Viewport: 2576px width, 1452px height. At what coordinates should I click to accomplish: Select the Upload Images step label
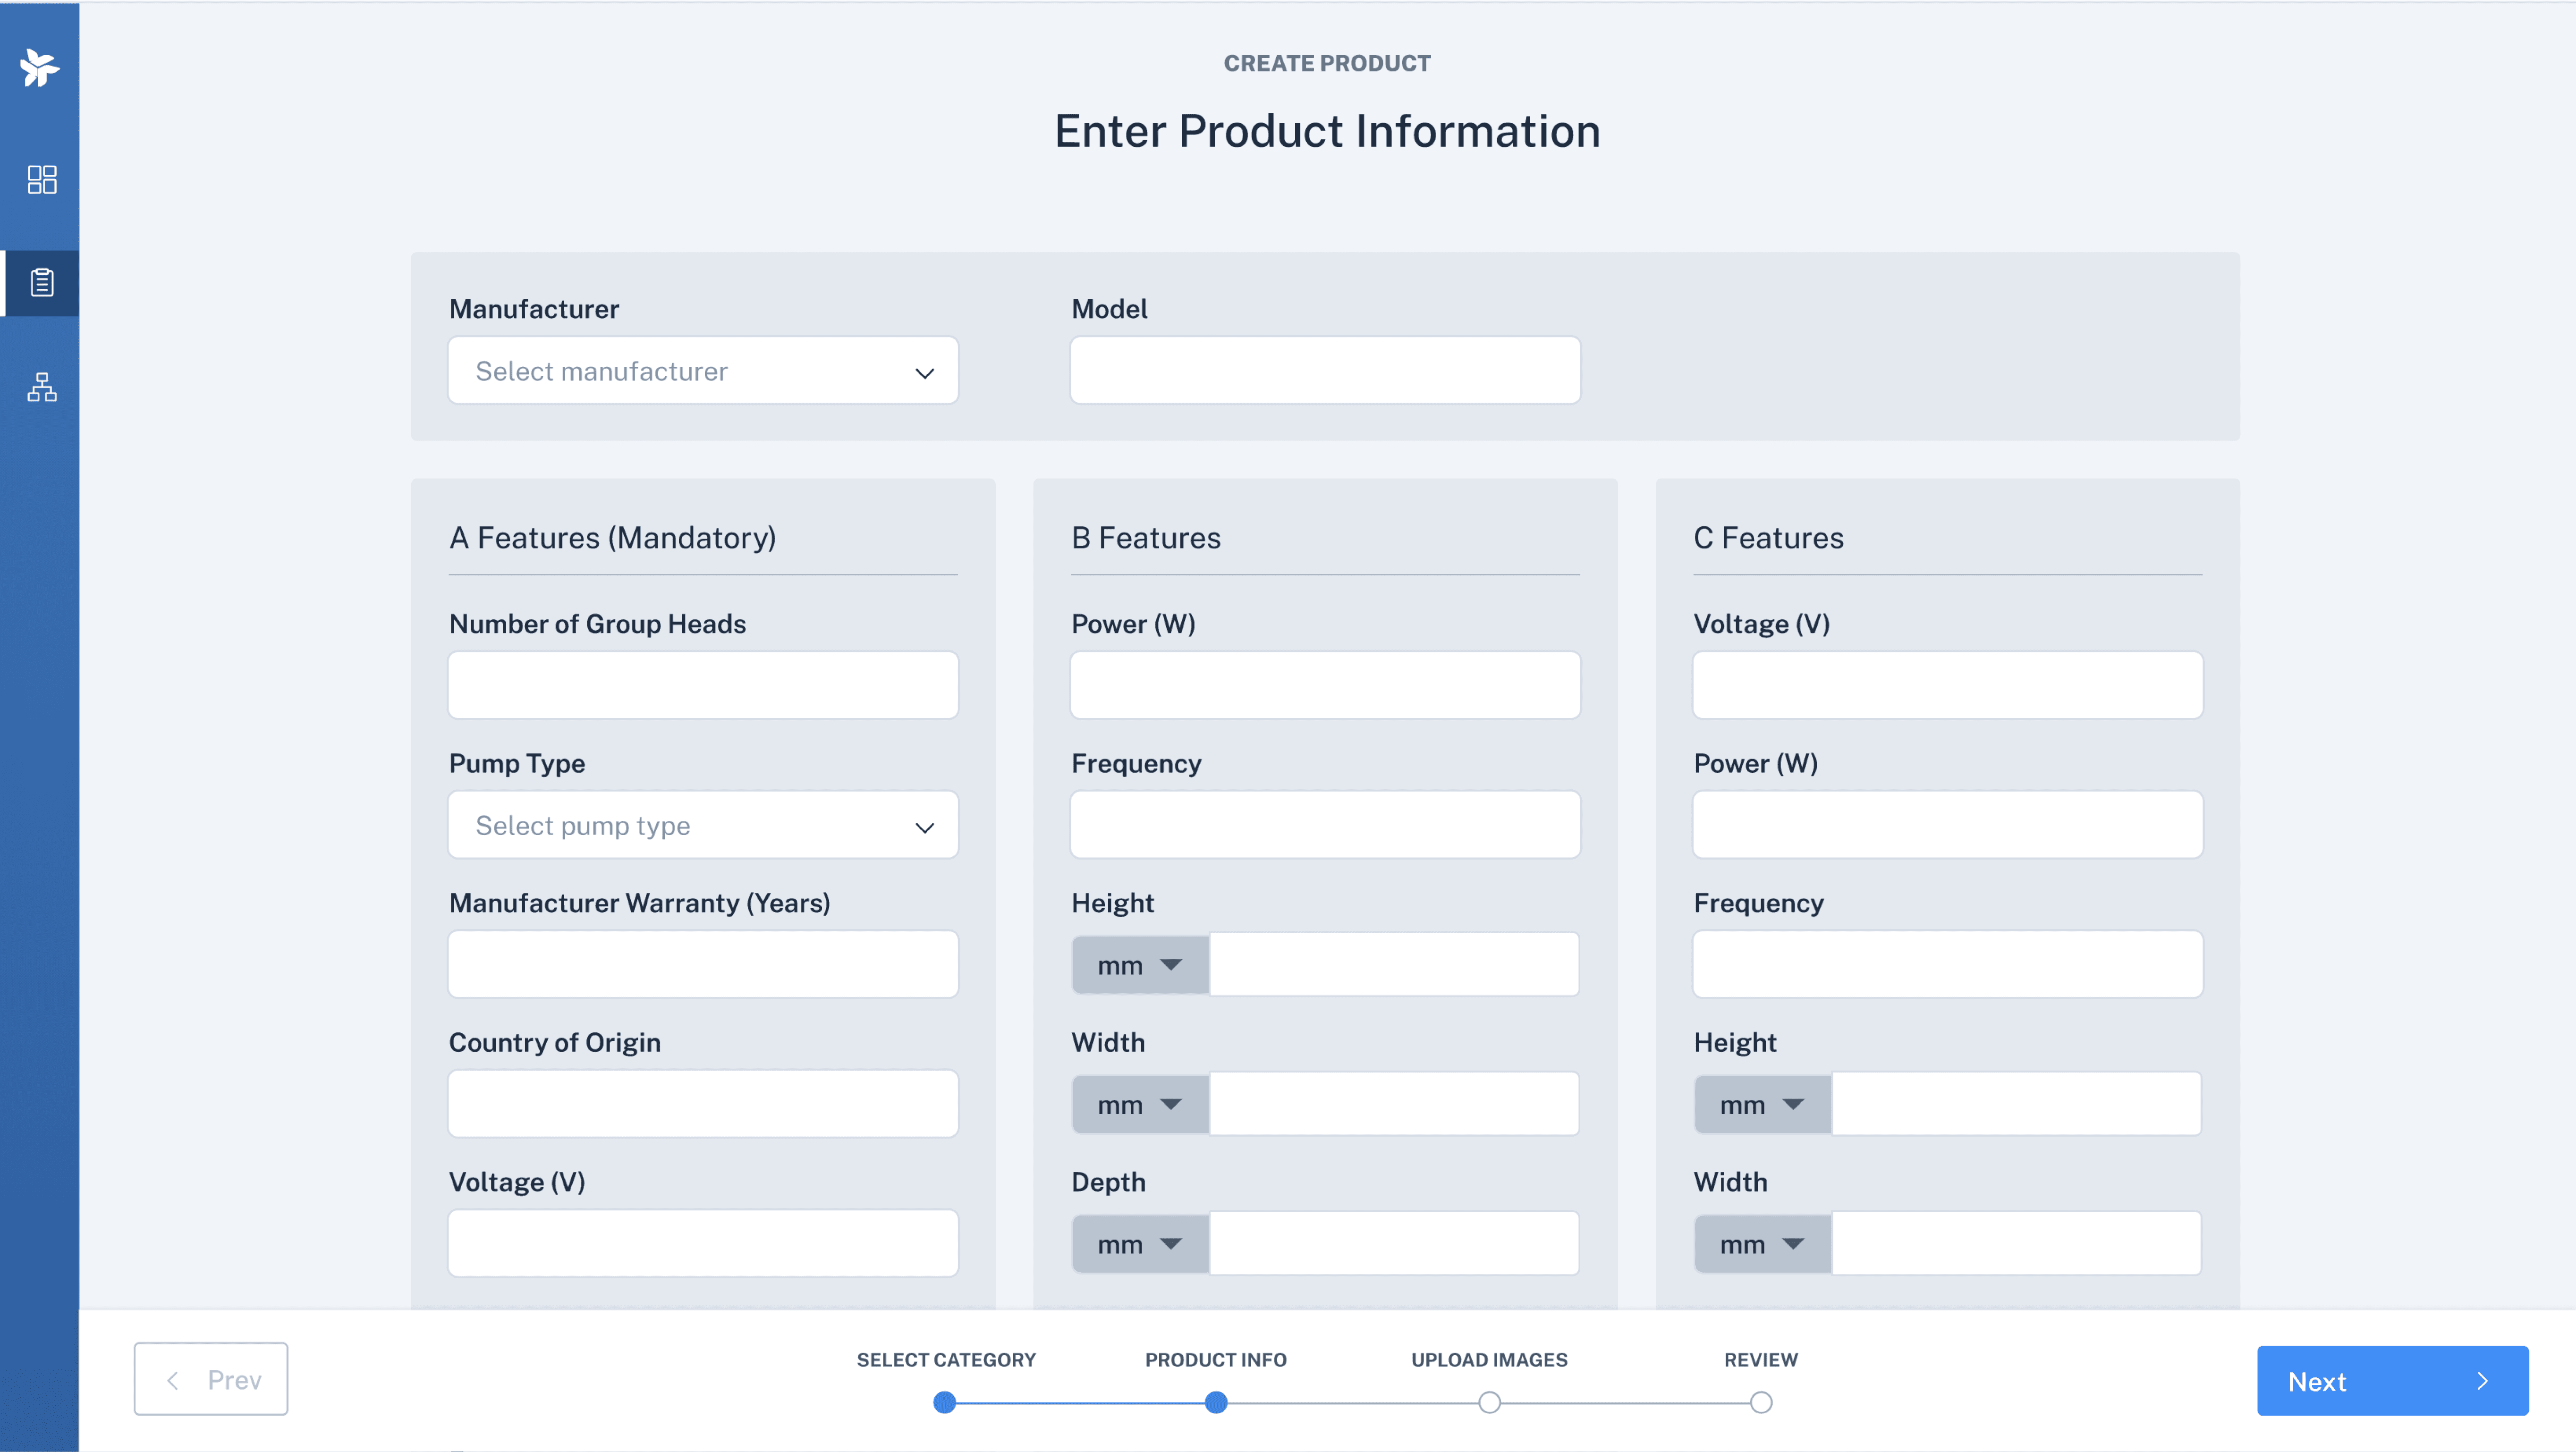[x=1489, y=1360]
